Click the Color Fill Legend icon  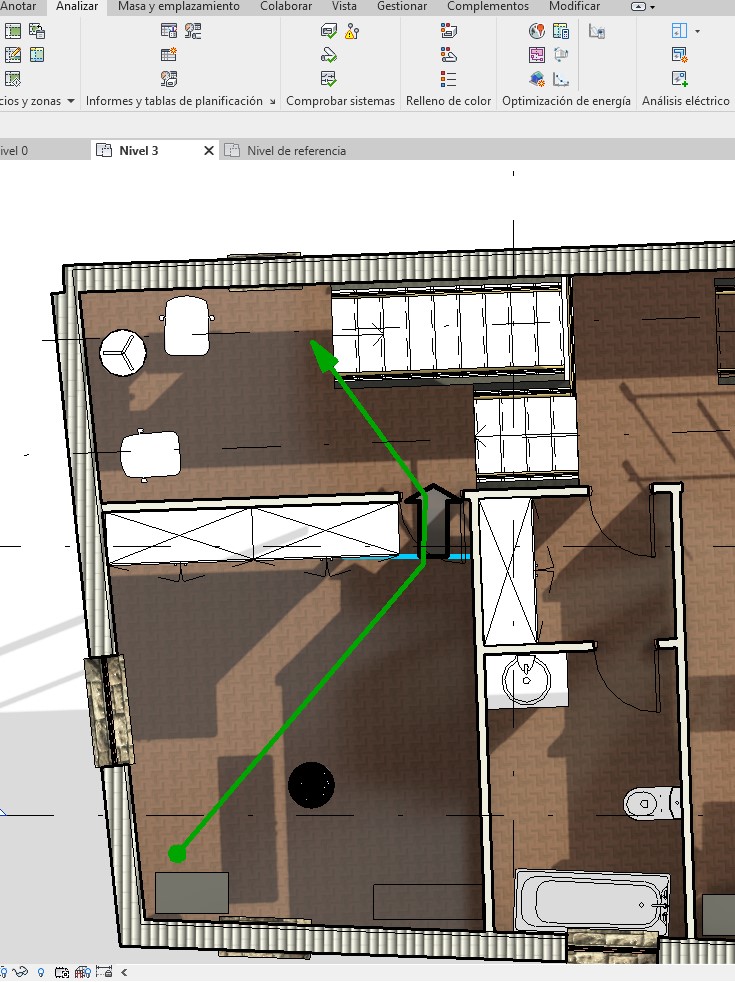[x=448, y=78]
